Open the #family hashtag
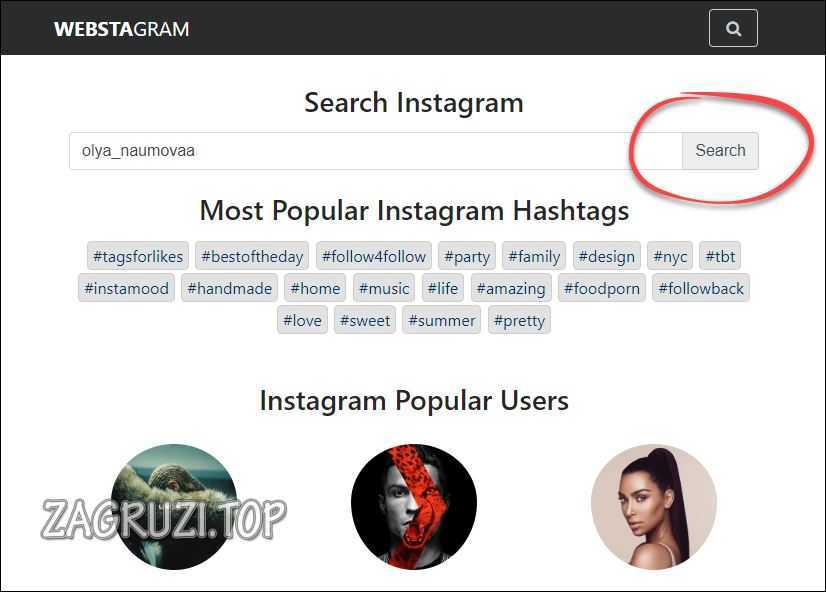826x592 pixels. 534,256
